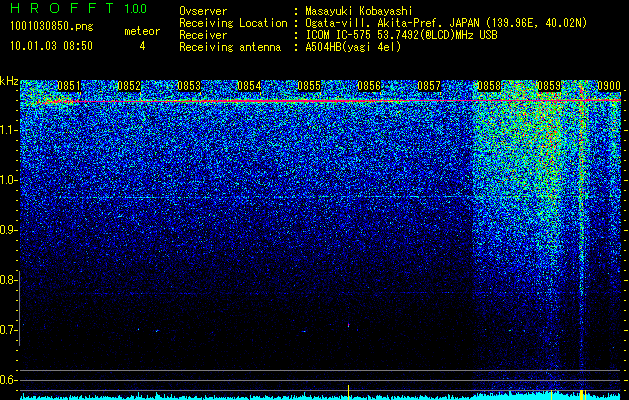The image size is (629, 400).
Task: Click the yellow spike in the bottom power graph near 0856
Action: point(348,392)
